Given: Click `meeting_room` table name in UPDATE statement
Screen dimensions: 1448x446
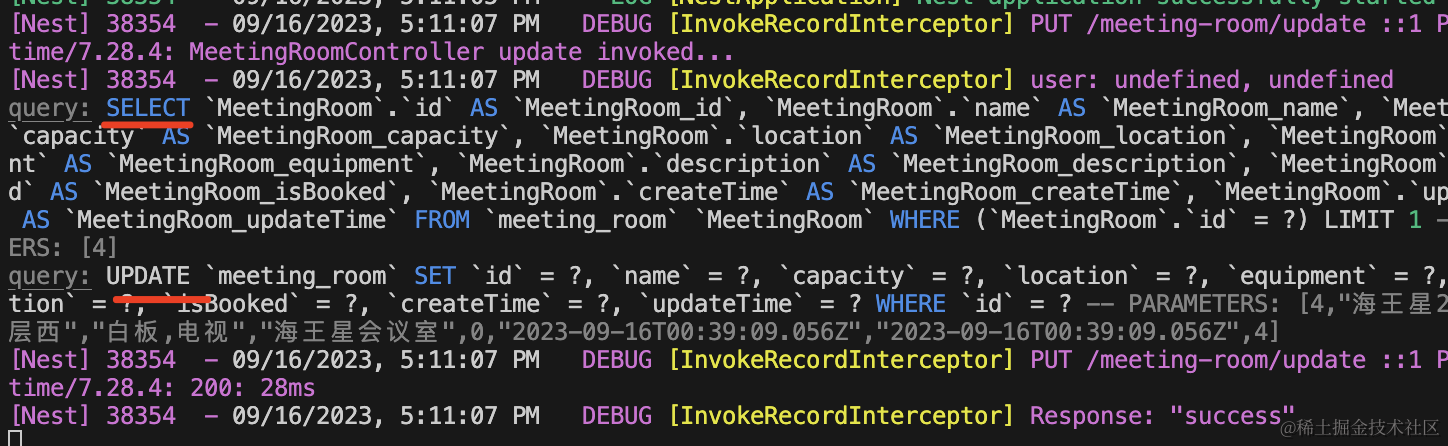Looking at the screenshot, I should 302,276.
